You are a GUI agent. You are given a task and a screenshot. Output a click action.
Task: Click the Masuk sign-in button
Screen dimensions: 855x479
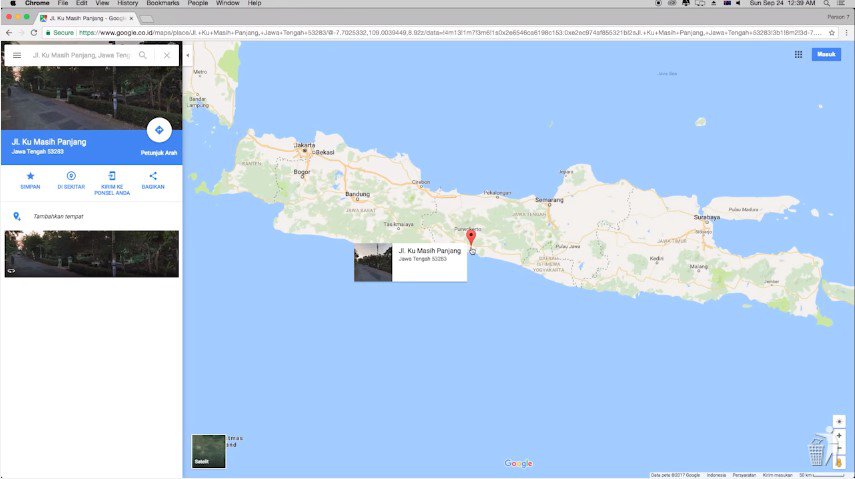coord(826,55)
